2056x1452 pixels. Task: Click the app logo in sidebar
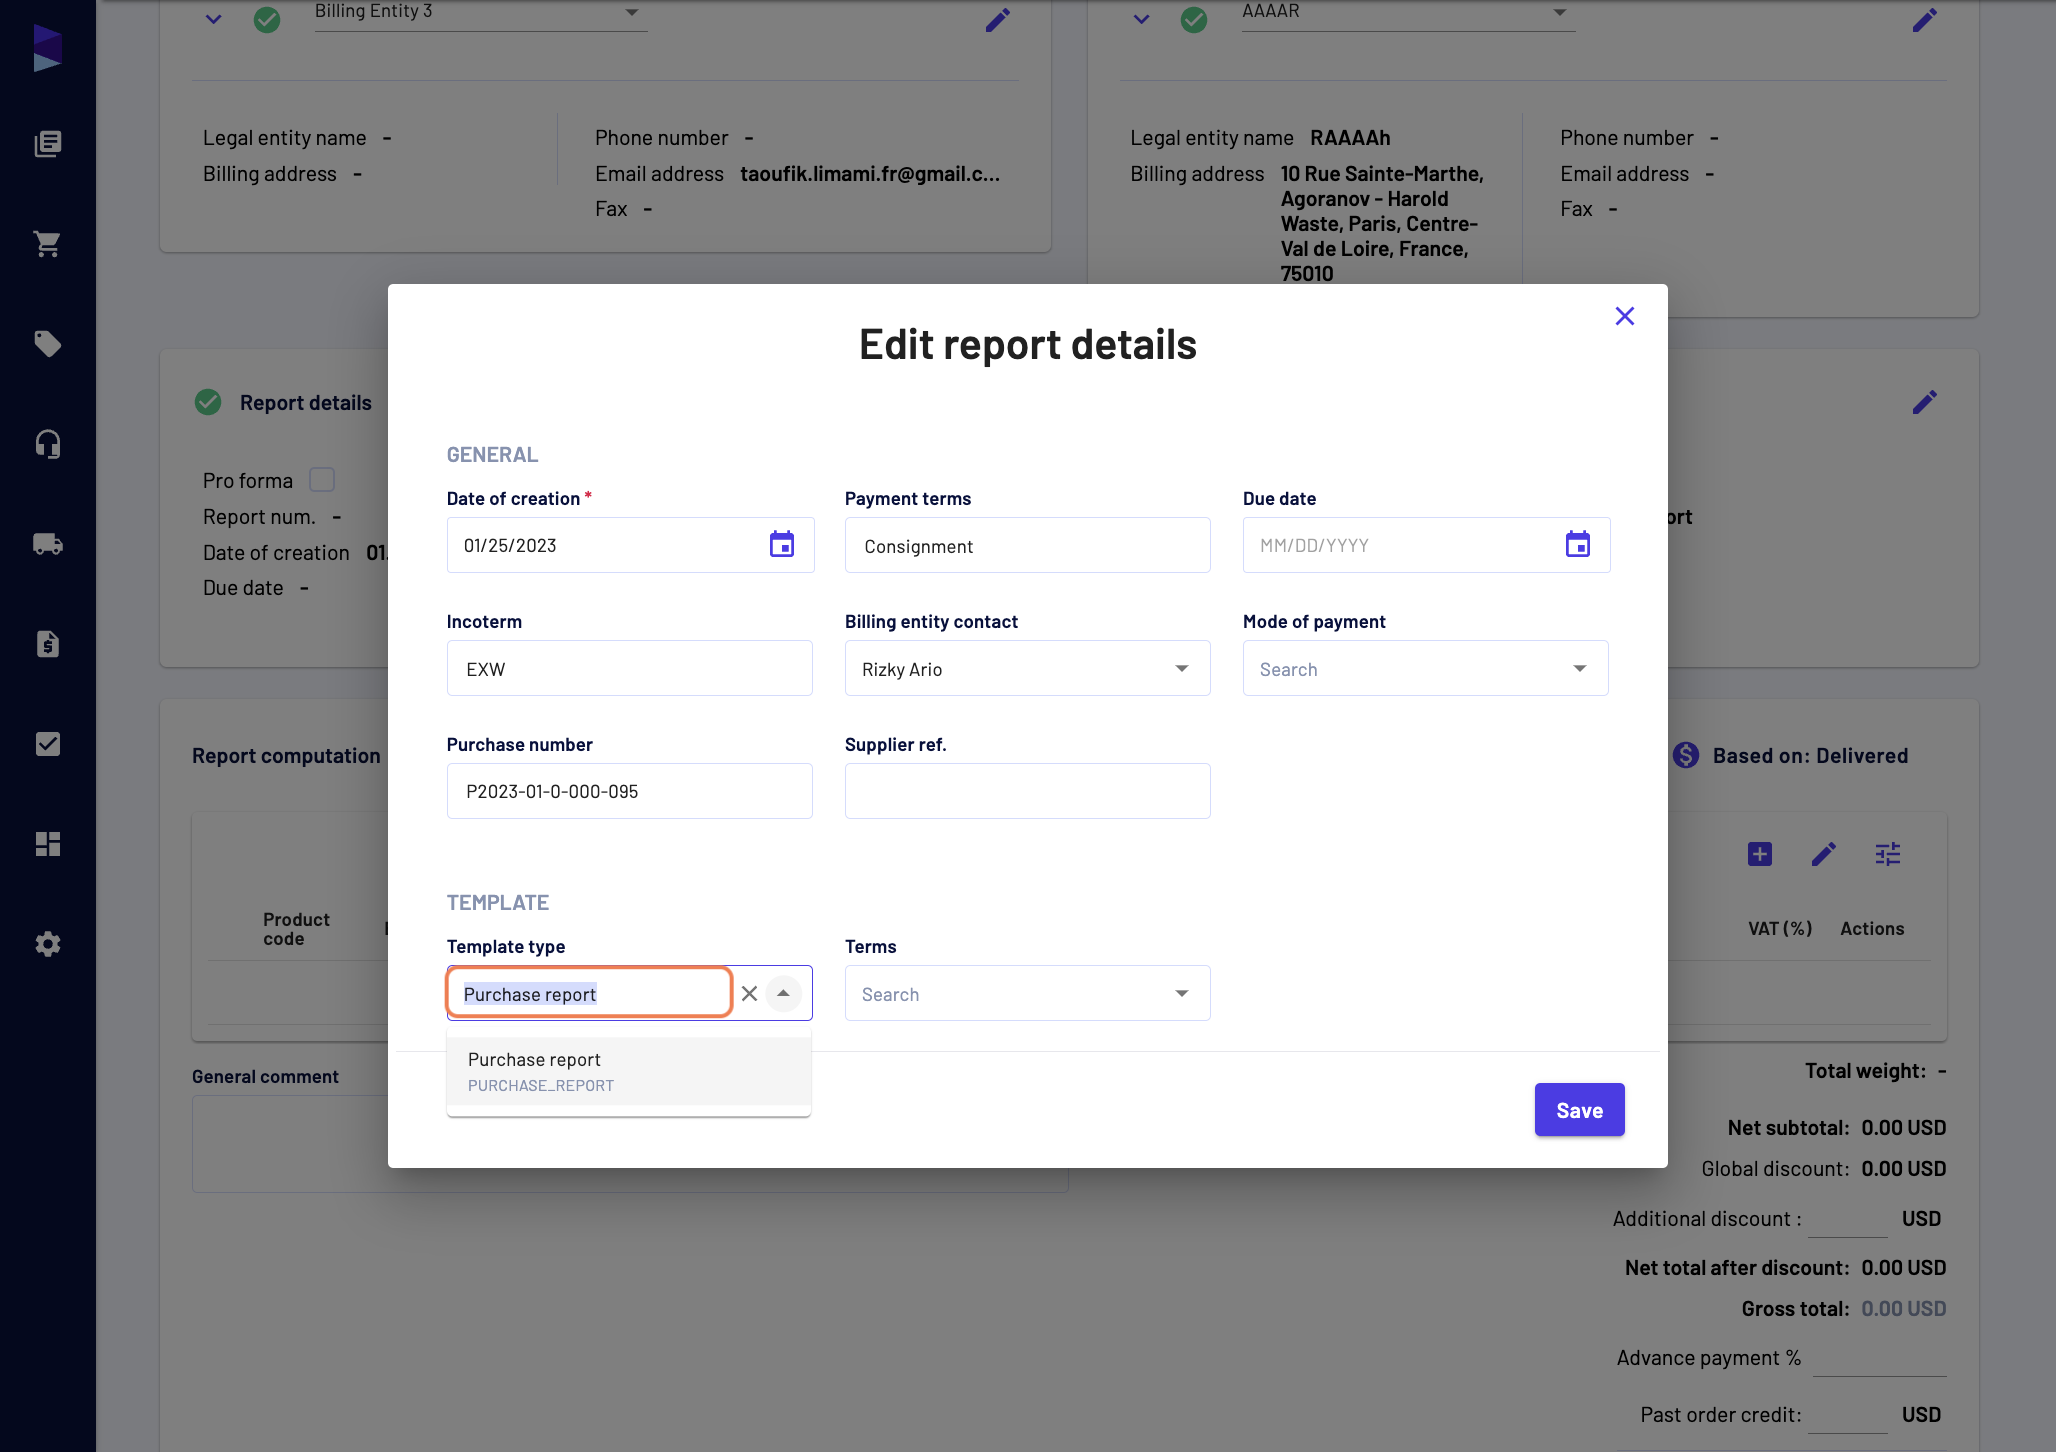tap(47, 48)
